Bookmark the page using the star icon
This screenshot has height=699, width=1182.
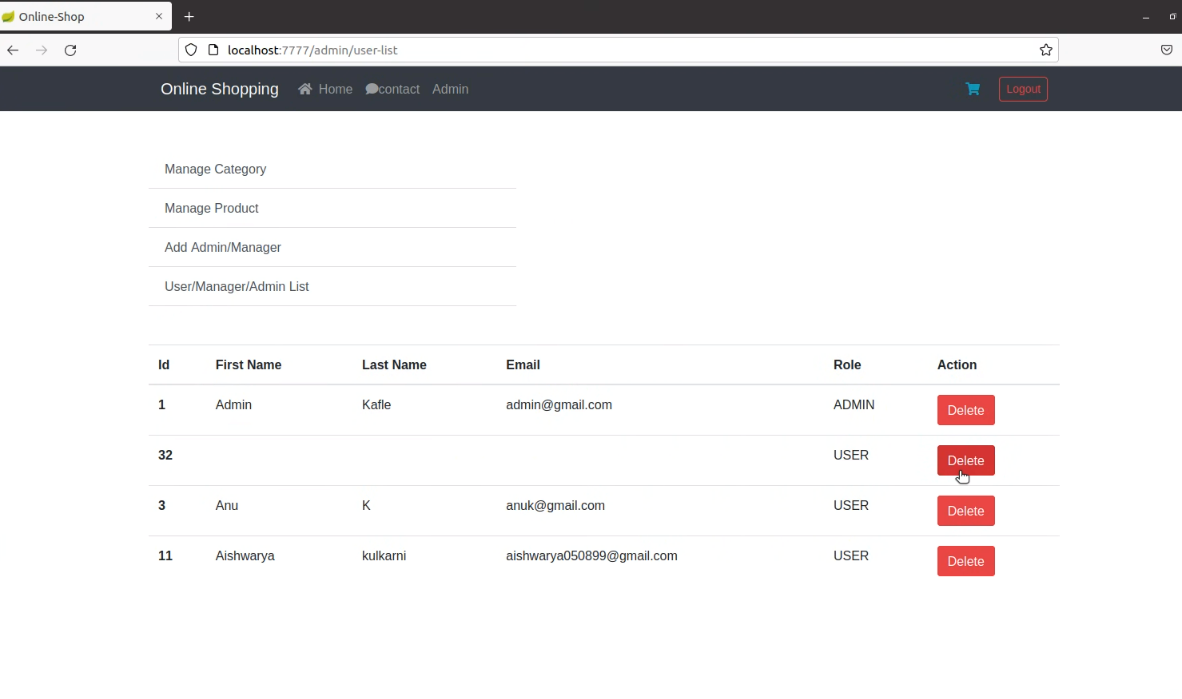point(1046,50)
